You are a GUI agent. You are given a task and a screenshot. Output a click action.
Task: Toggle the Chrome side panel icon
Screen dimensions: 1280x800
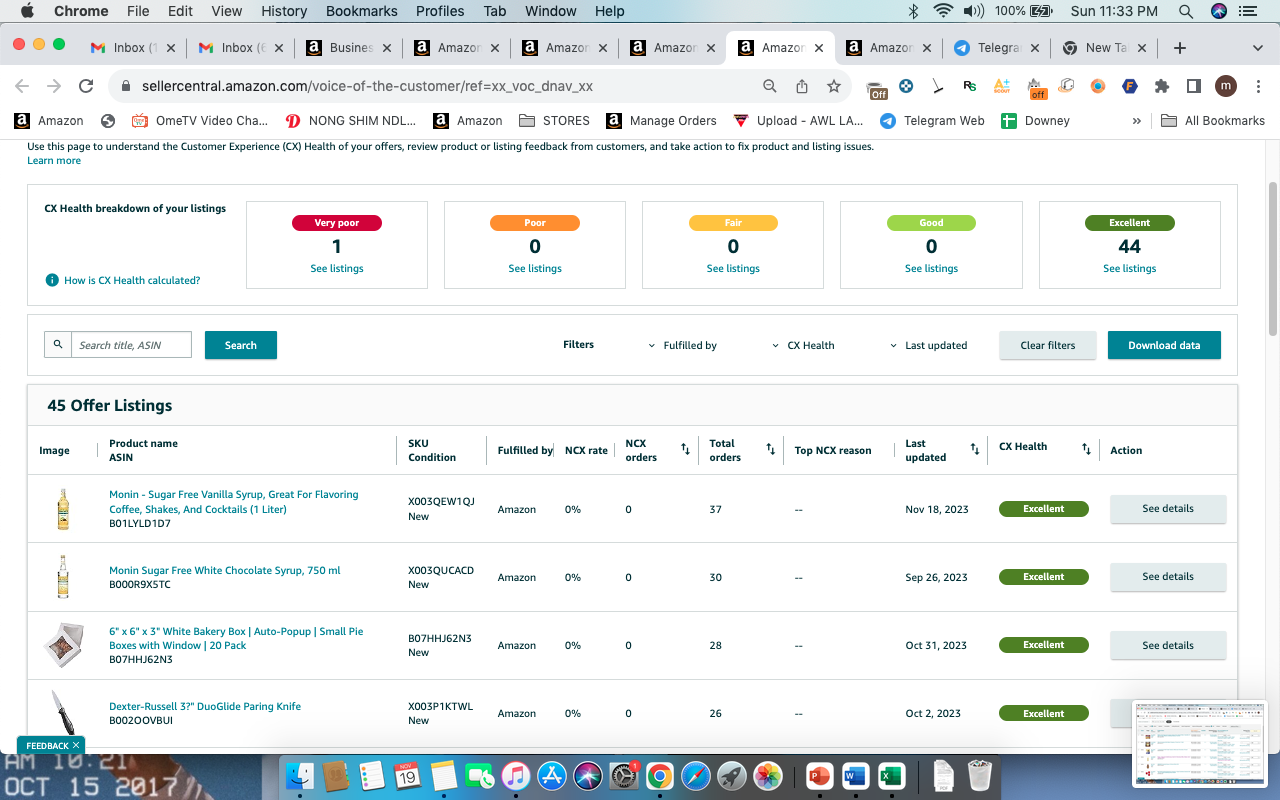click(x=1194, y=86)
